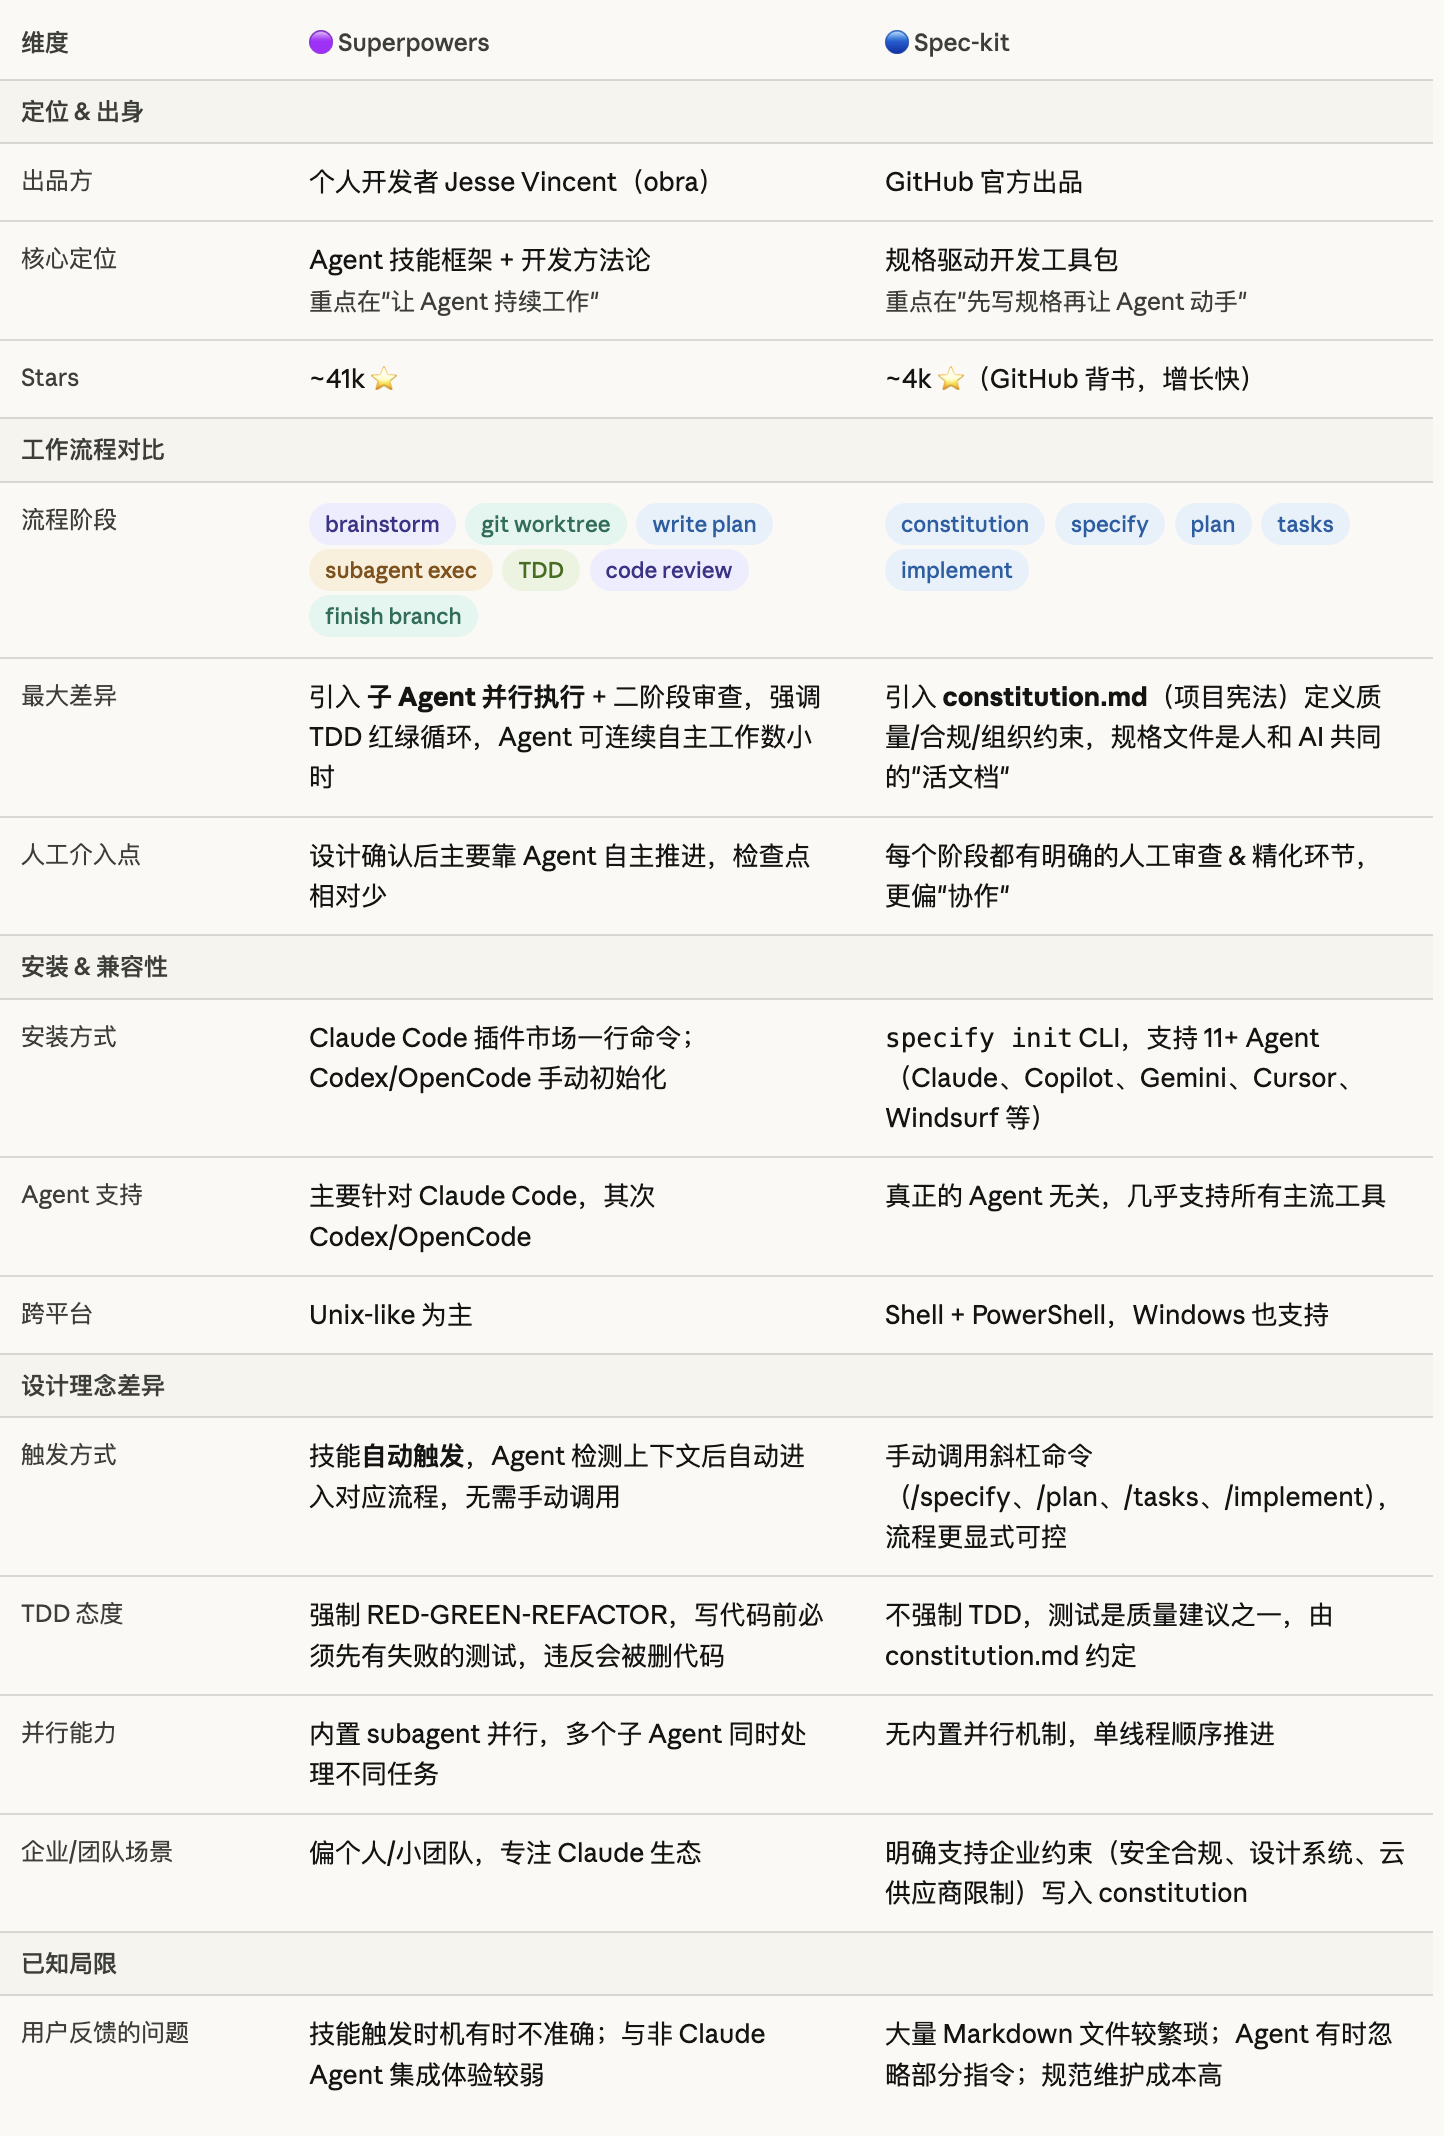Select the plan tag
The image size is (1444, 2136).
1212,524
